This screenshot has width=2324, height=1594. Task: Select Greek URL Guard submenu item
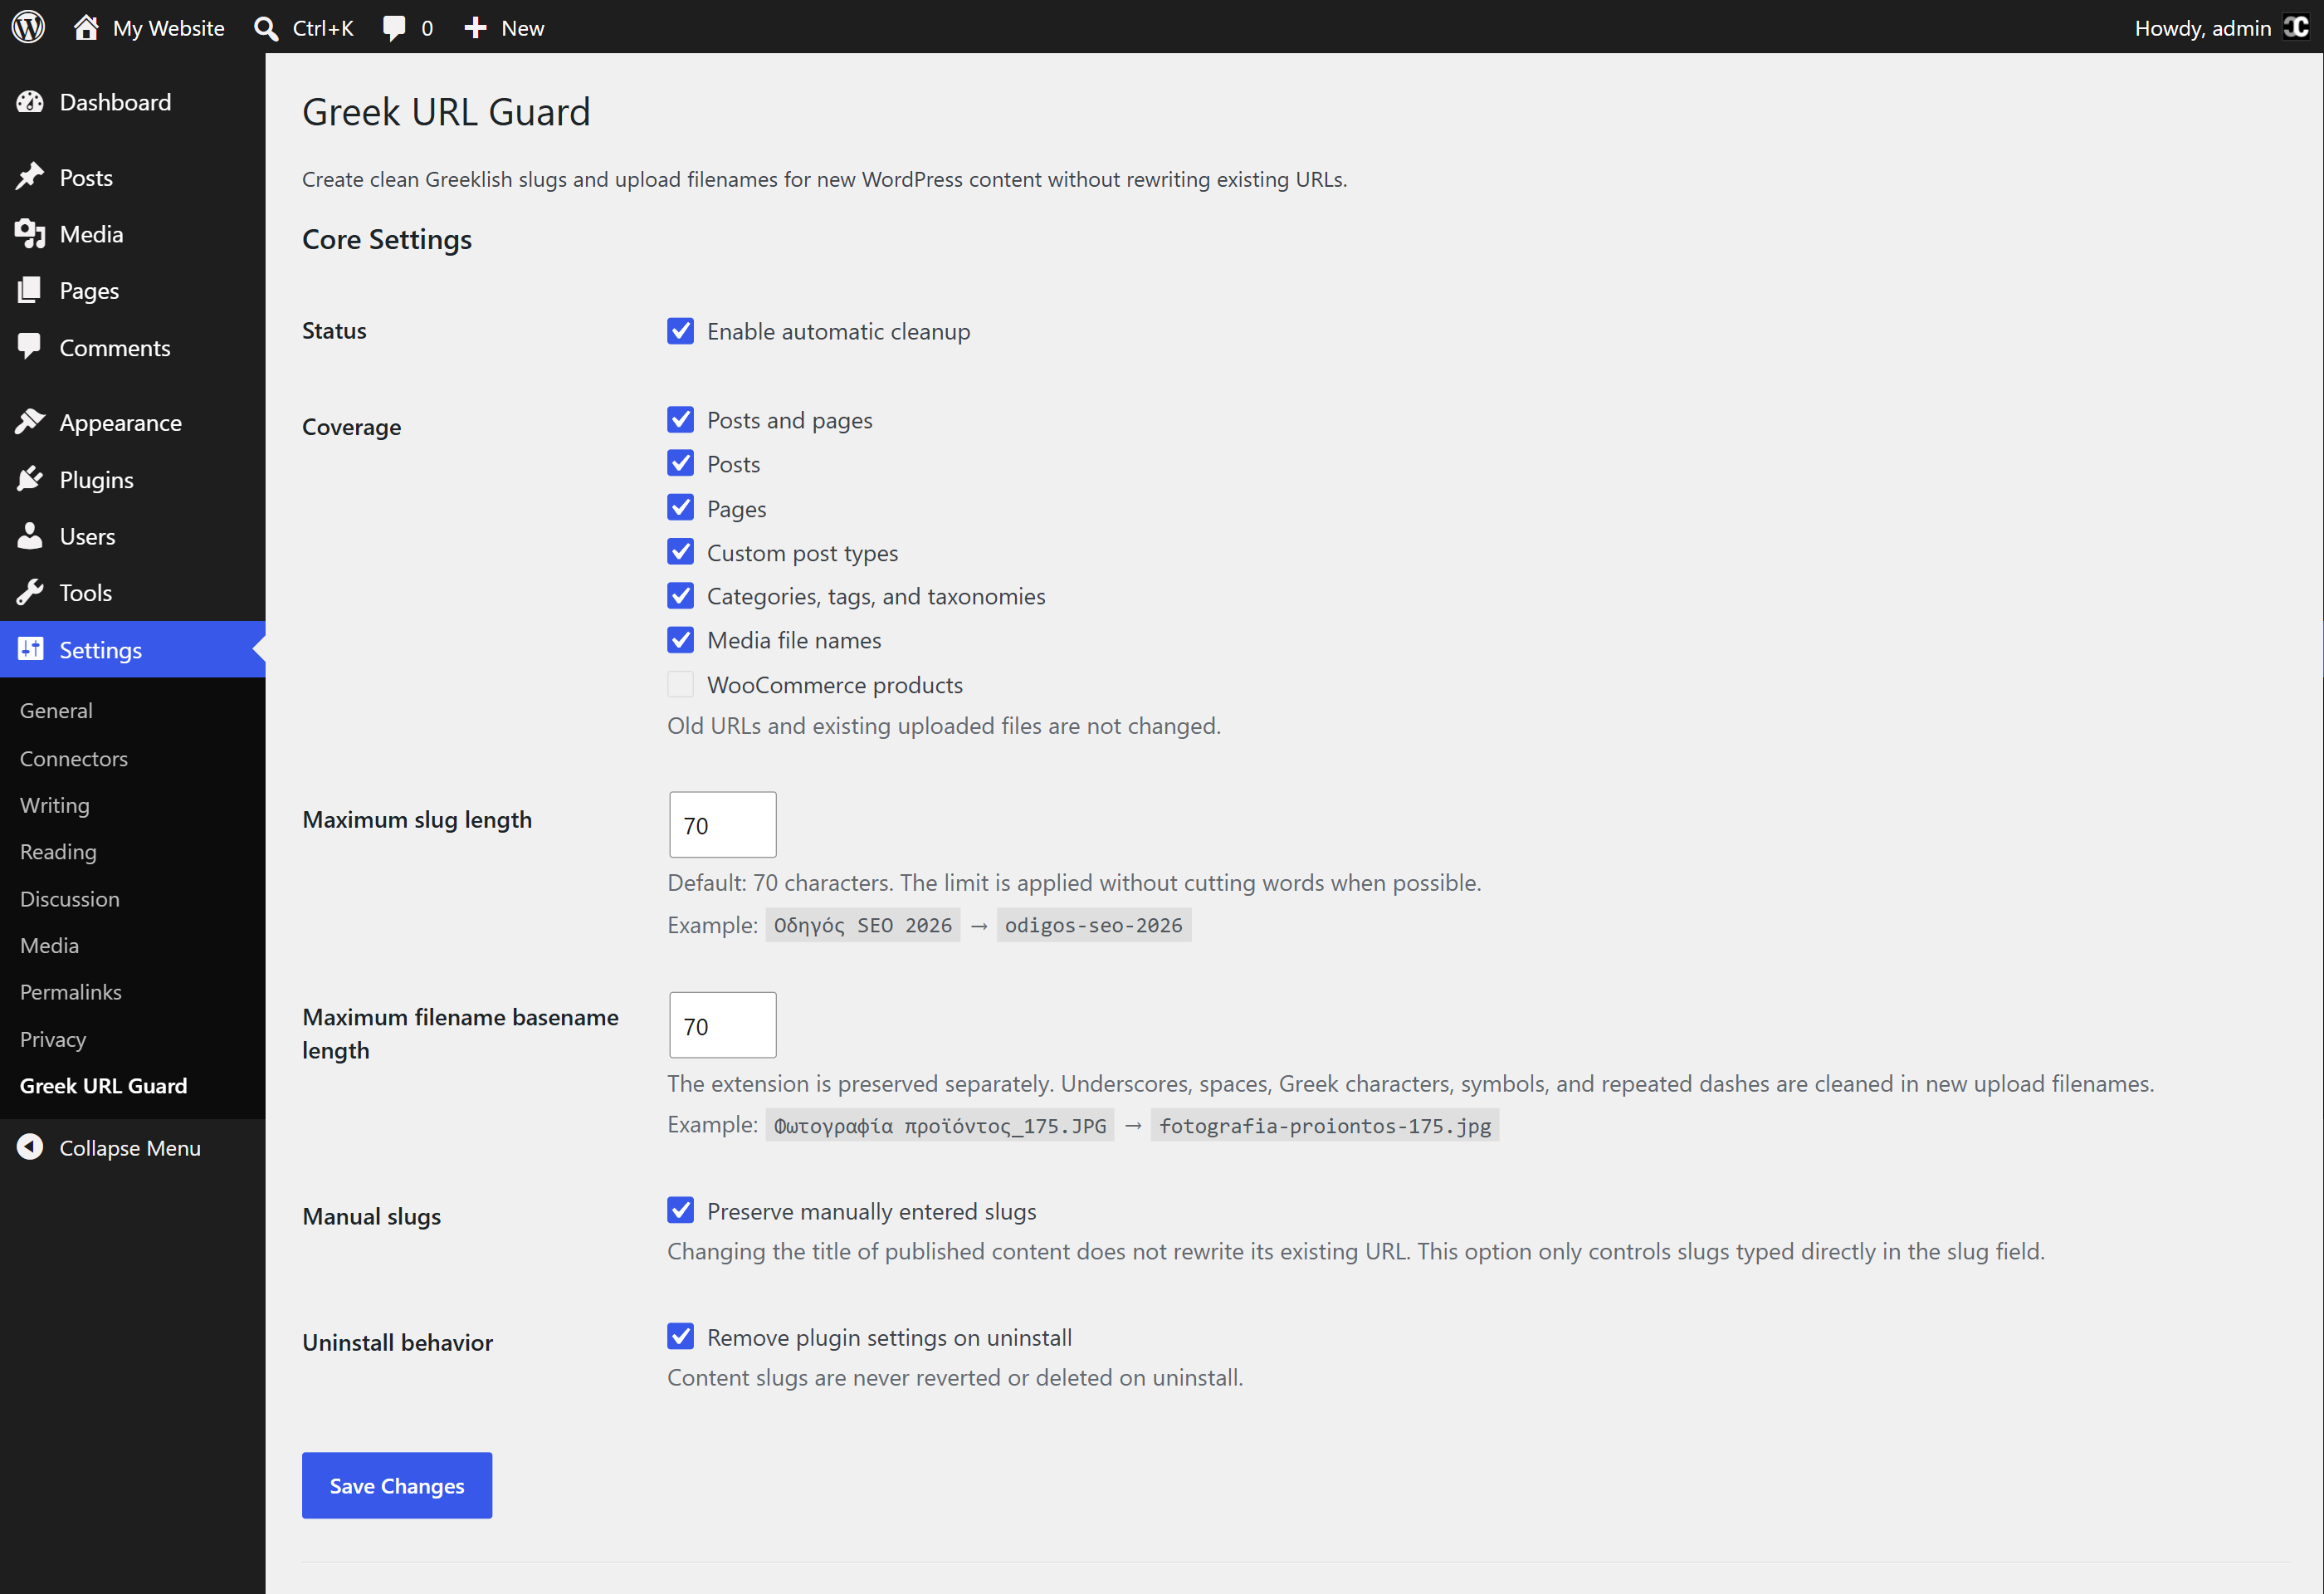(x=103, y=1086)
